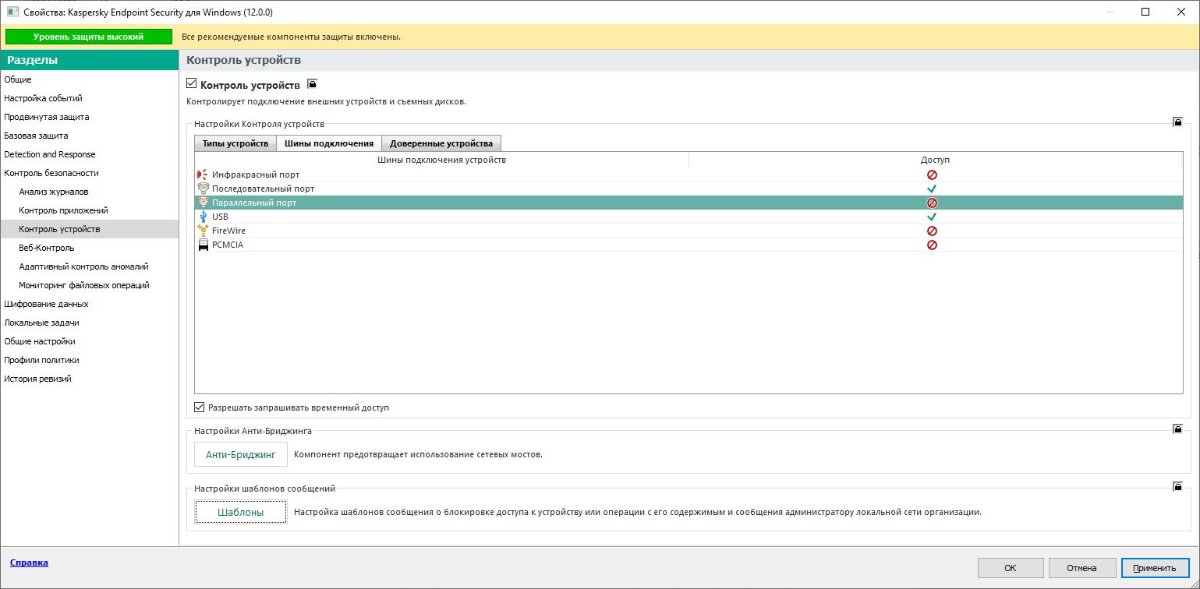The width and height of the screenshot is (1200, 589).
Task: Toggle allowed checkmark for USB
Action: tap(932, 216)
